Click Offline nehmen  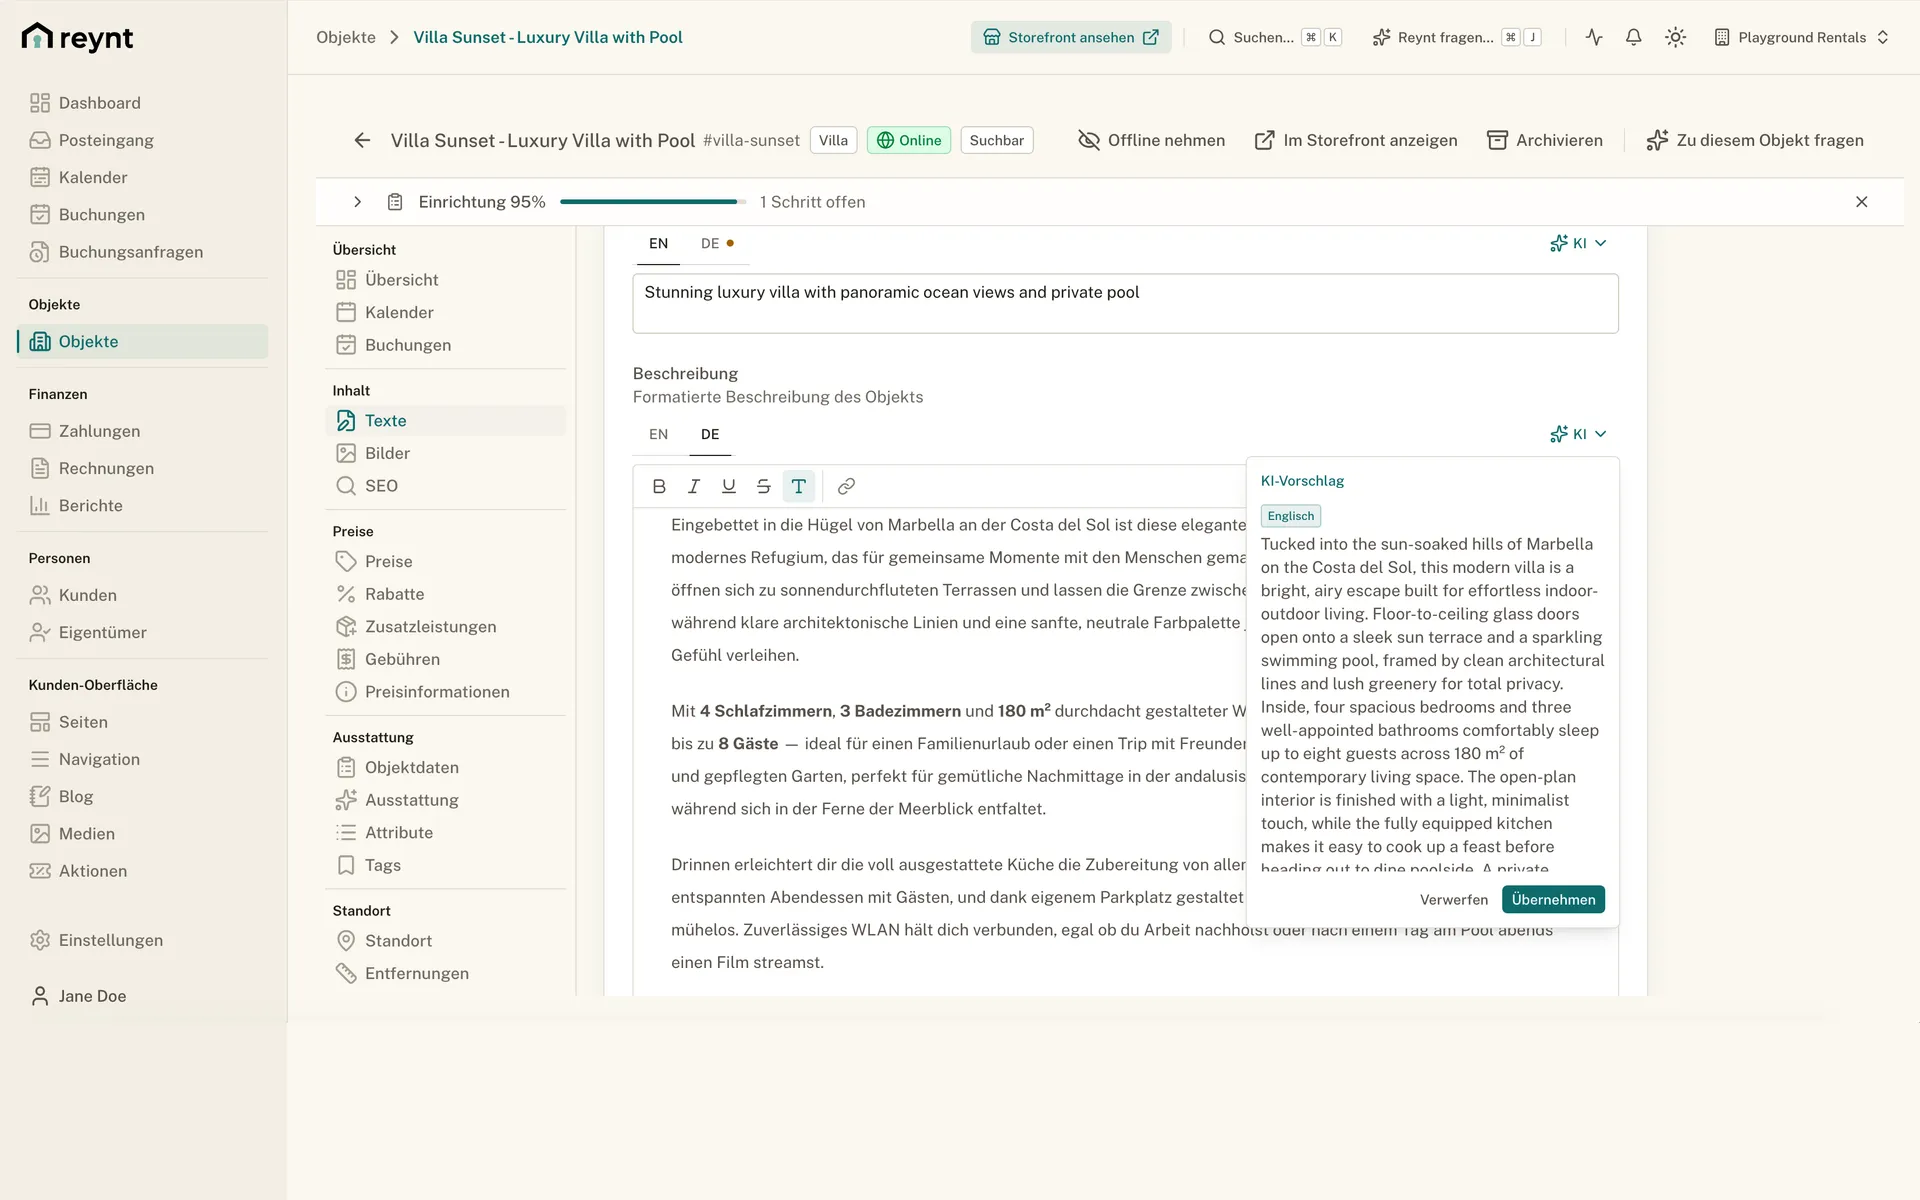1152,140
